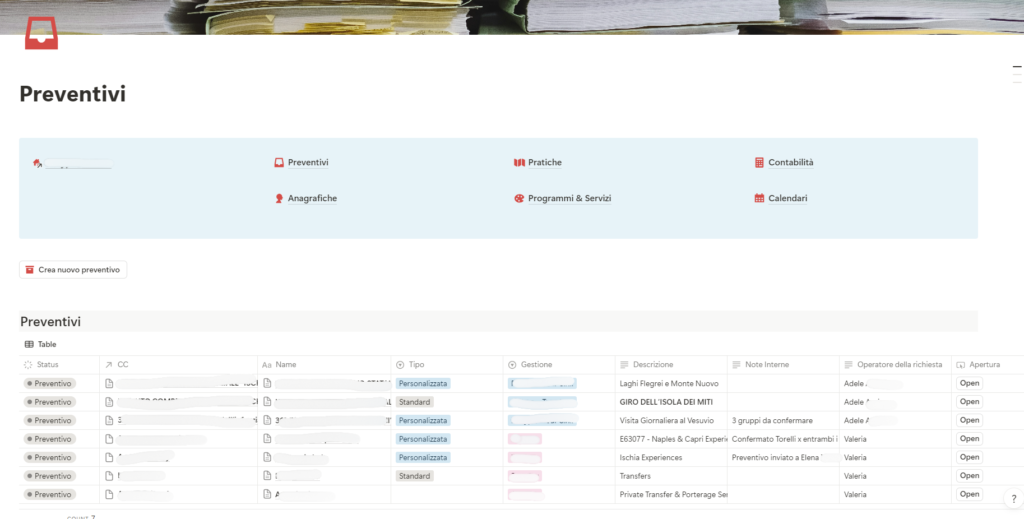Click 'Confermato Torelli' internal note
The width and height of the screenshot is (1024, 519).
pos(784,439)
